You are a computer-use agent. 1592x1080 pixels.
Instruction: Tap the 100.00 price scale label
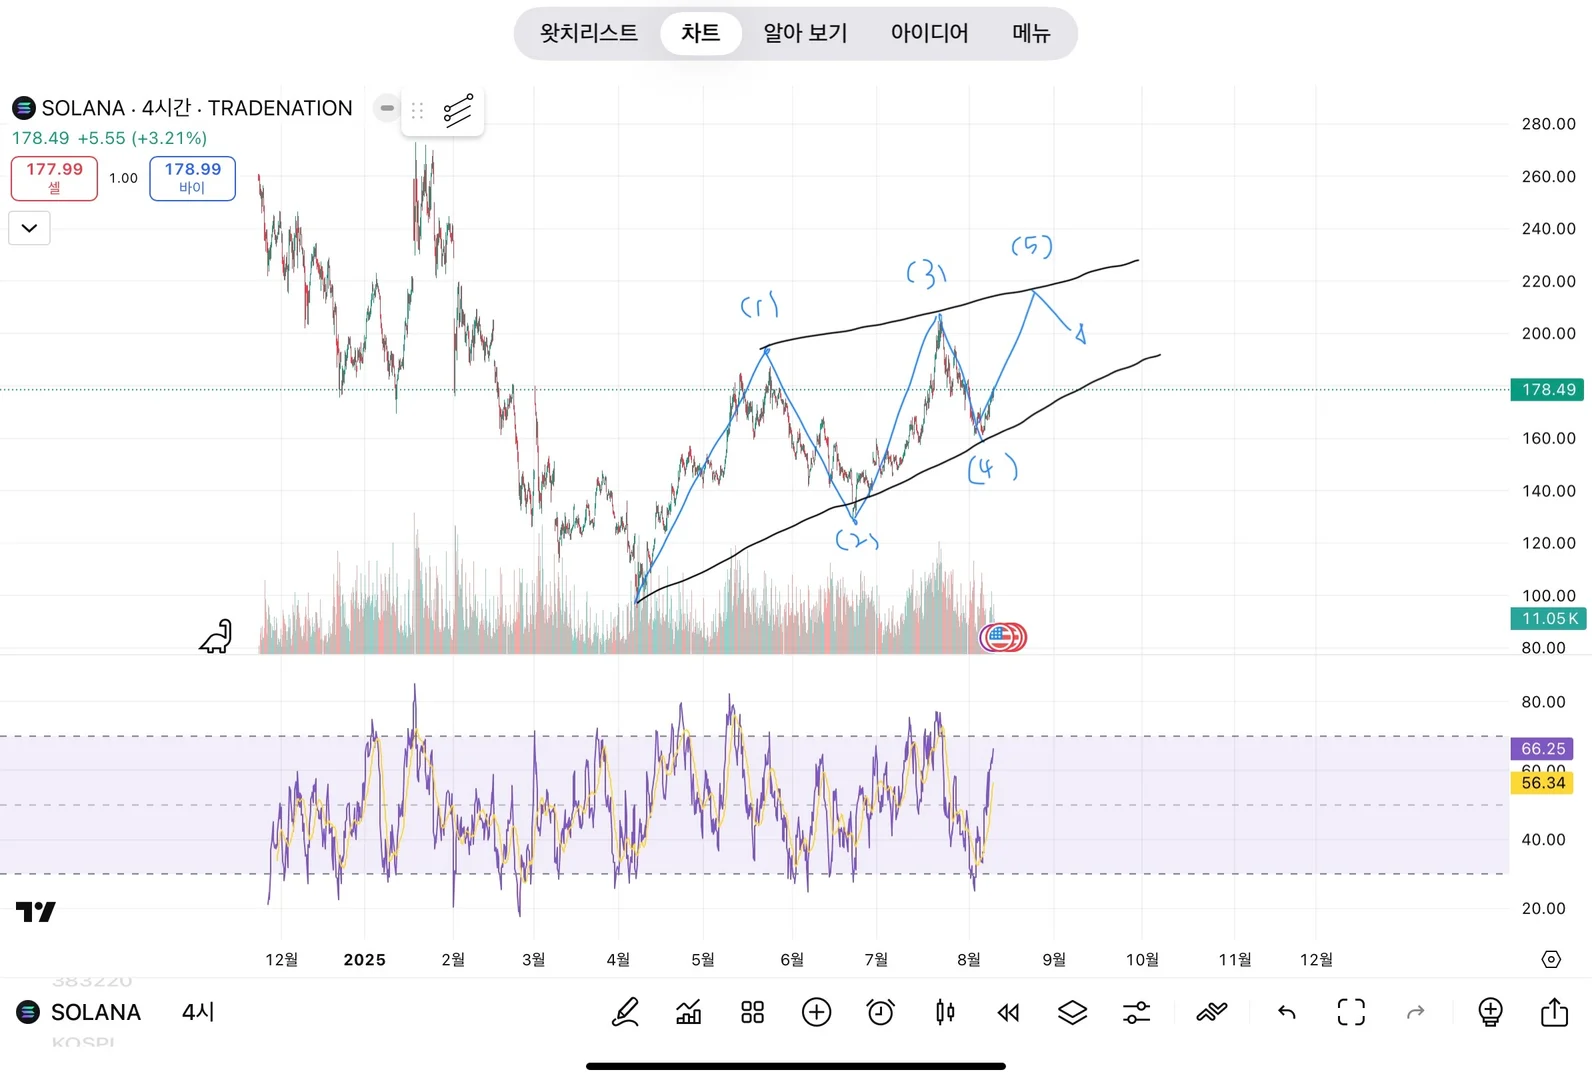tap(1548, 595)
